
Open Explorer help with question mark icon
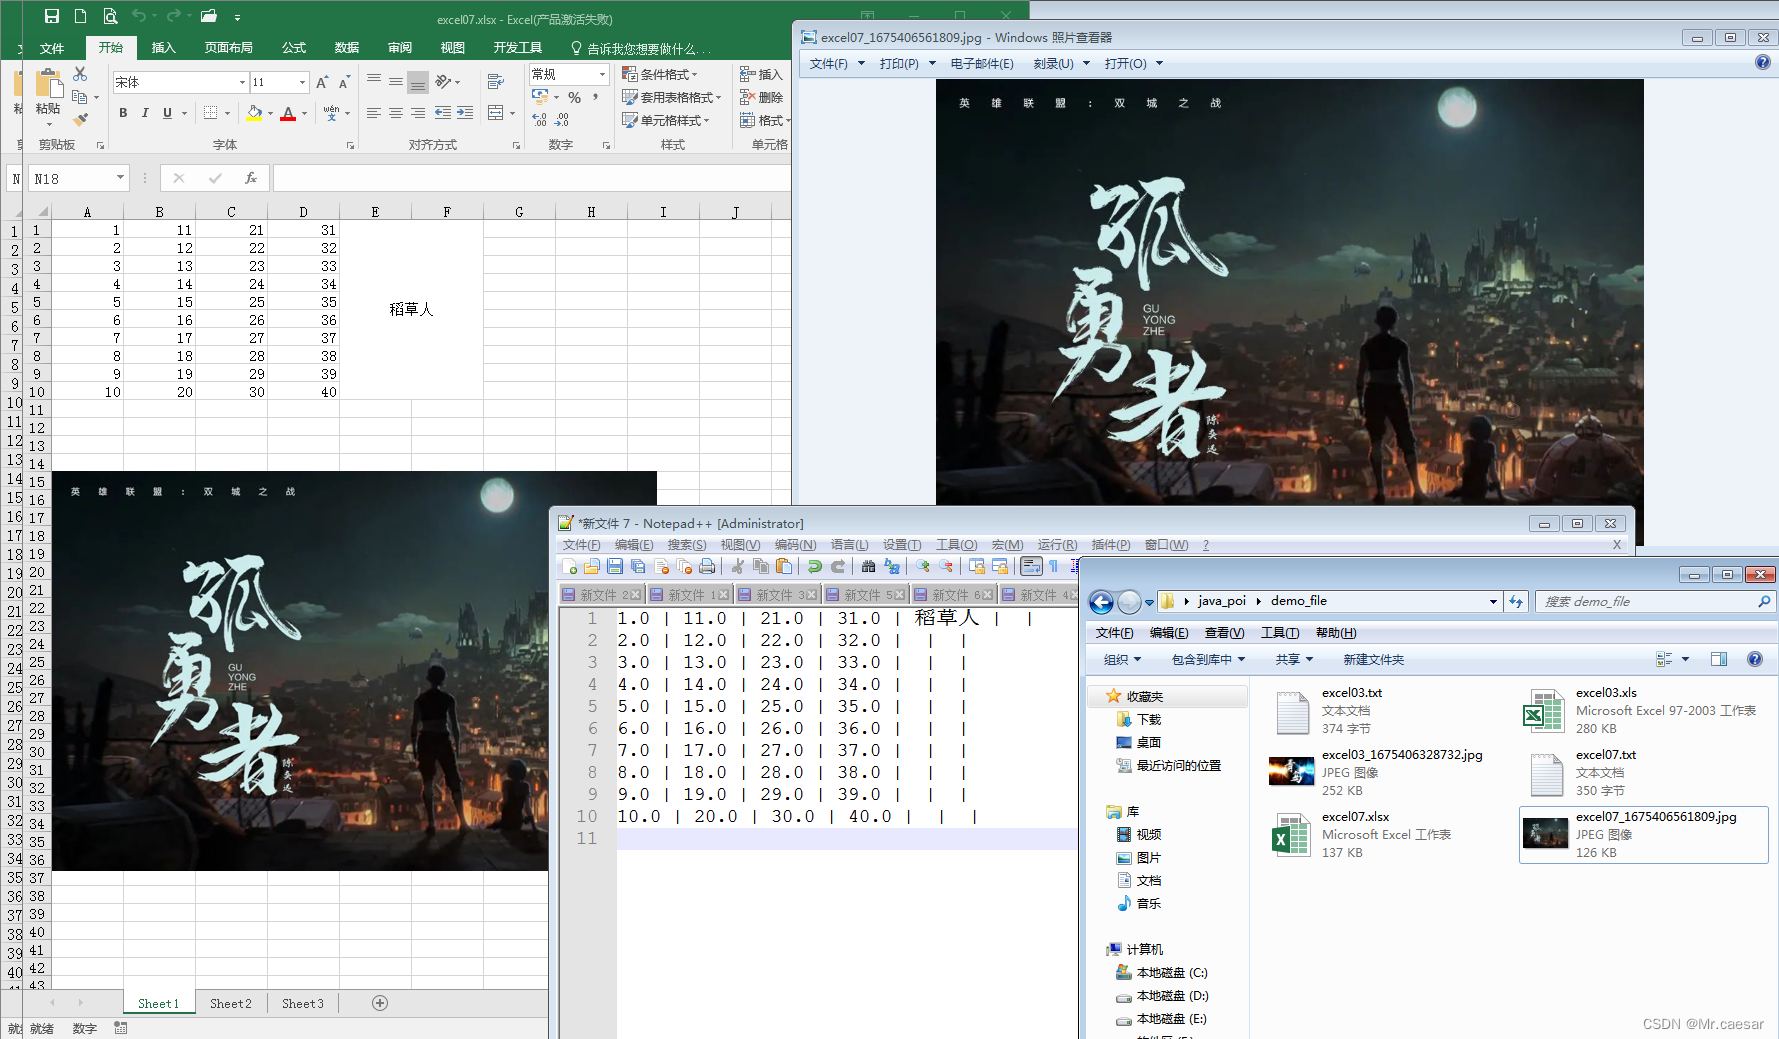(x=1754, y=659)
